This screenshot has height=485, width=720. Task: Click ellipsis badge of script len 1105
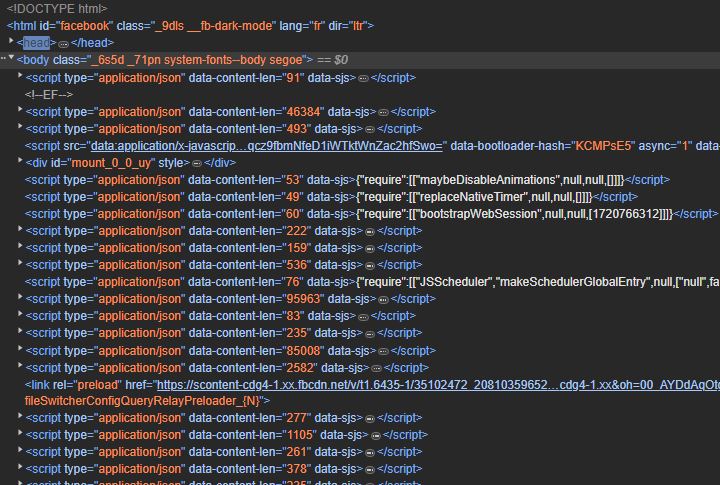coord(376,435)
